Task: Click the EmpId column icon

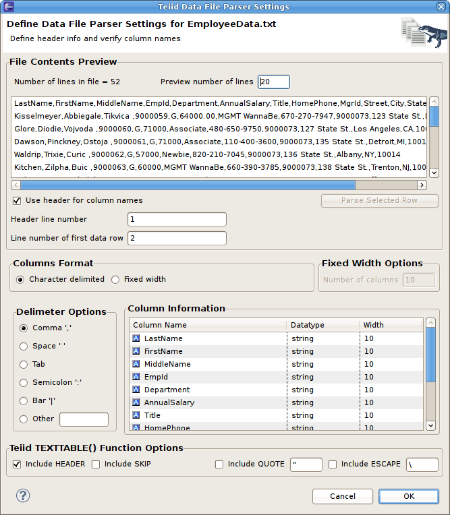Action: 136,377
